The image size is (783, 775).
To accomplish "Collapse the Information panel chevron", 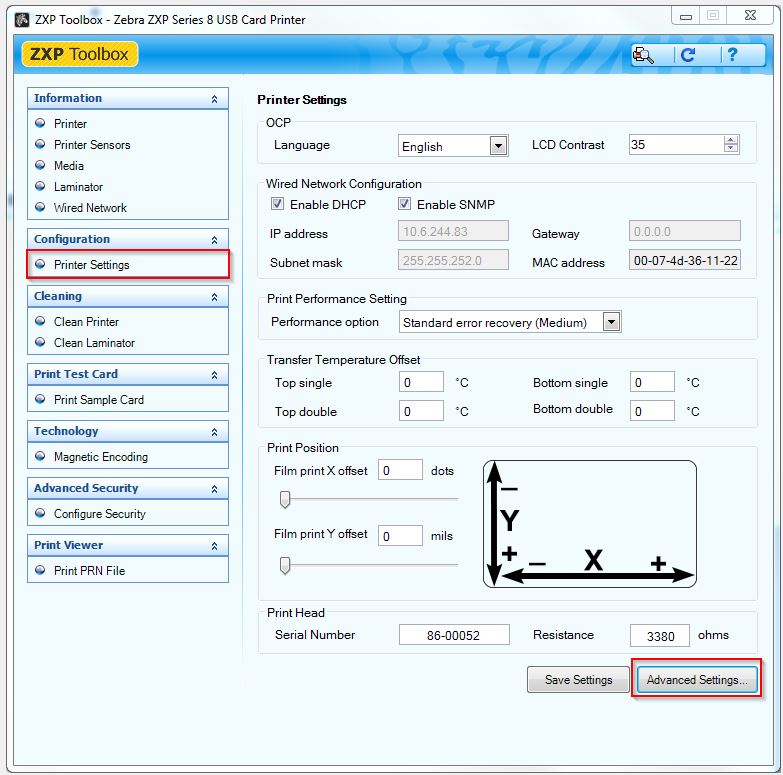I will 214,99.
